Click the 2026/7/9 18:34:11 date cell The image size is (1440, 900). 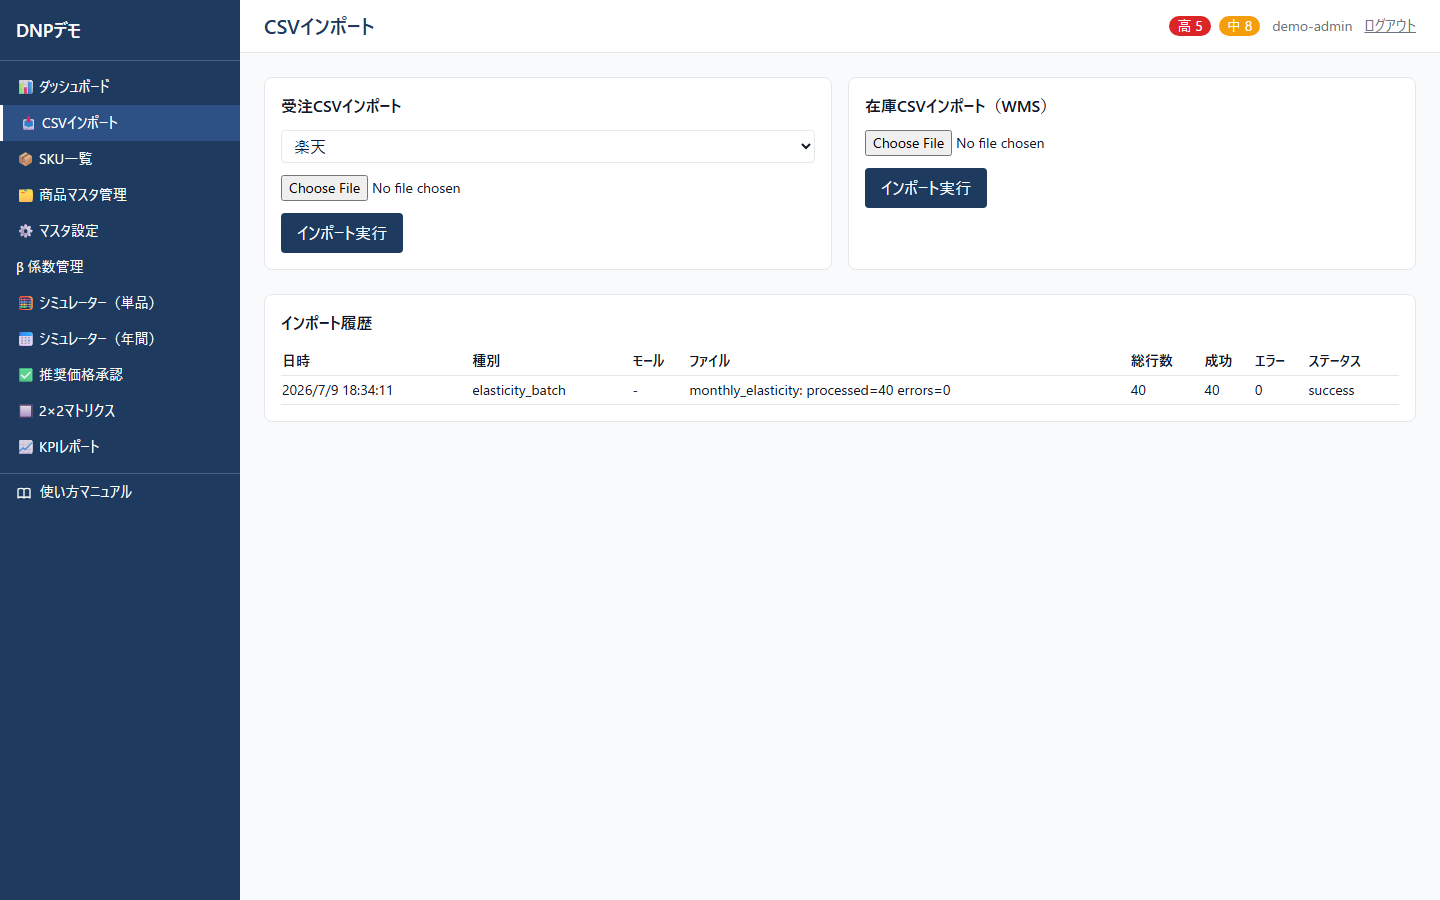337,390
